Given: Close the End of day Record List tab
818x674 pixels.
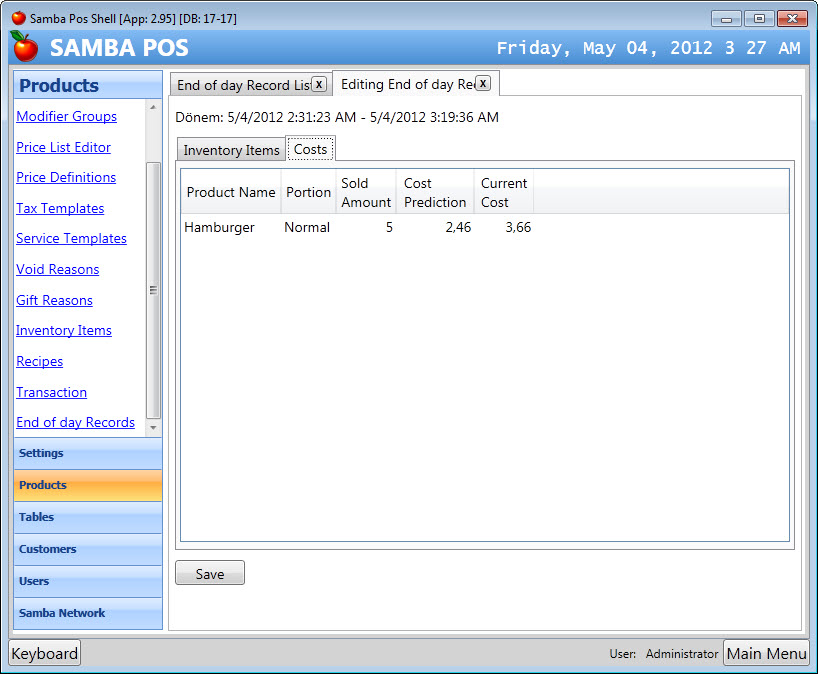Looking at the screenshot, I should [319, 84].
